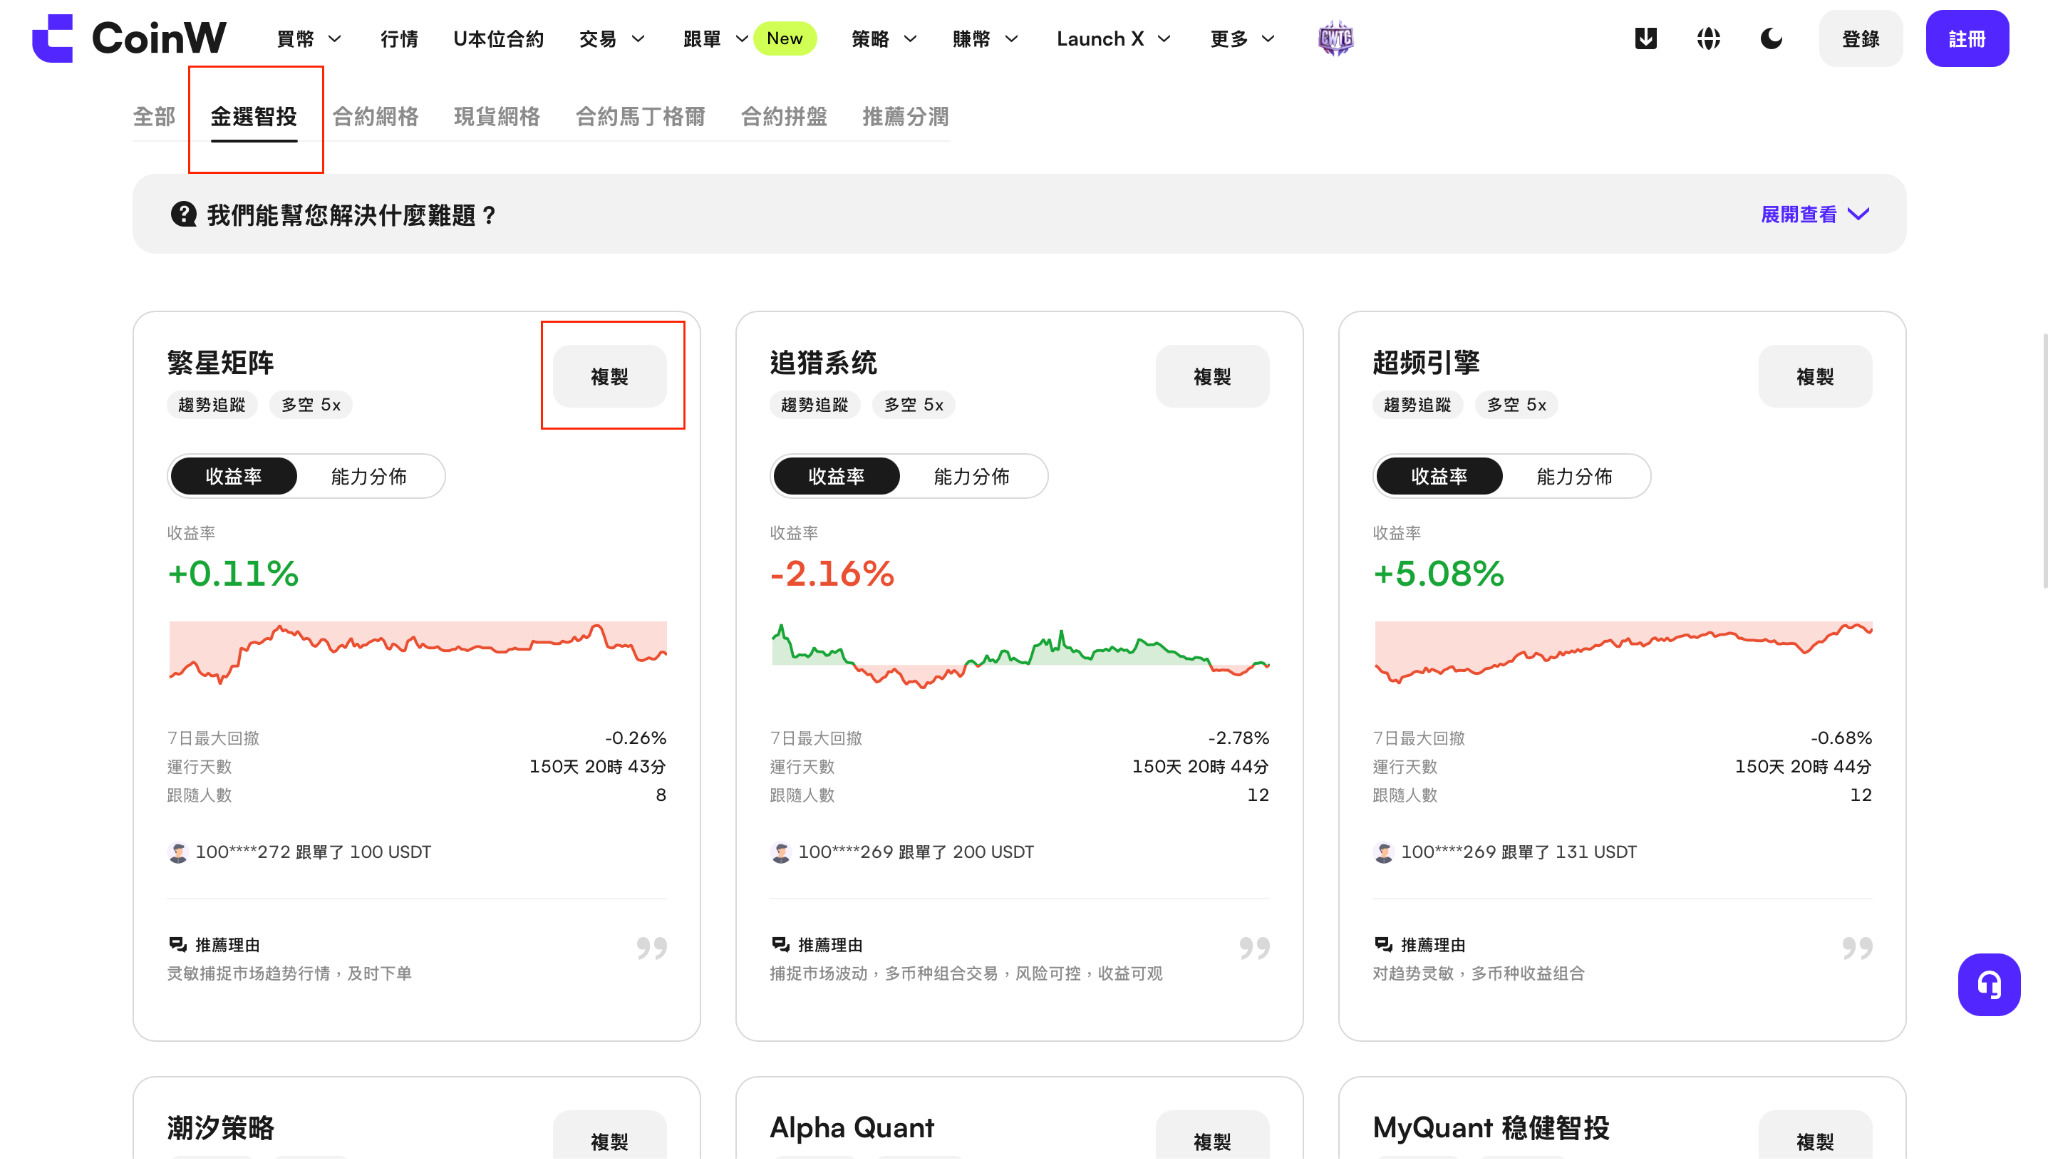
Task: Click the 追猎系统 yield chart
Action: [1020, 655]
